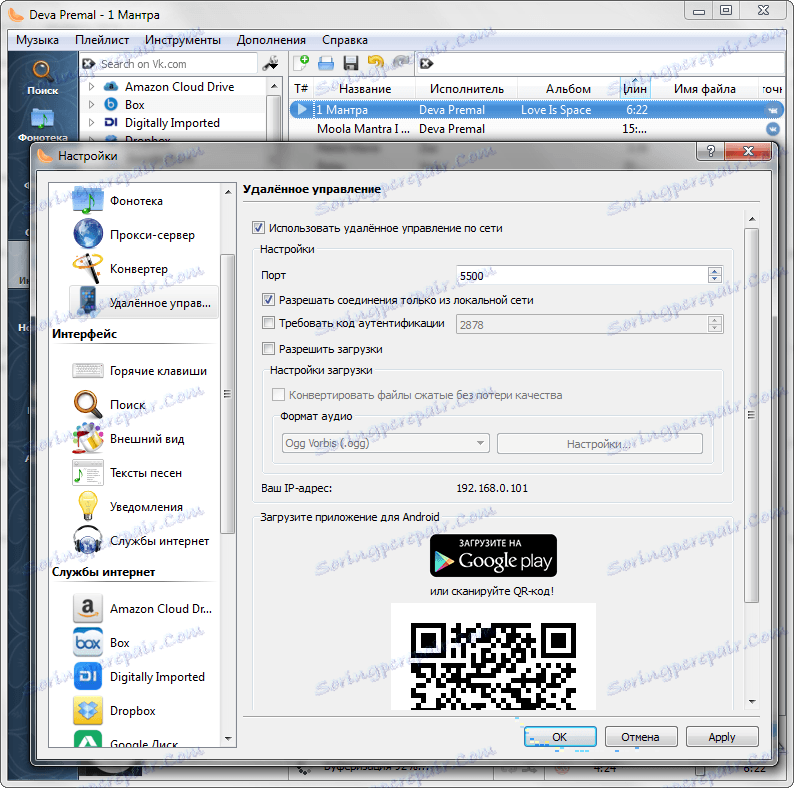Screen dimensions: 794x788
Task: Open the Ogg Vorbis audio format dropdown
Action: (x=385, y=443)
